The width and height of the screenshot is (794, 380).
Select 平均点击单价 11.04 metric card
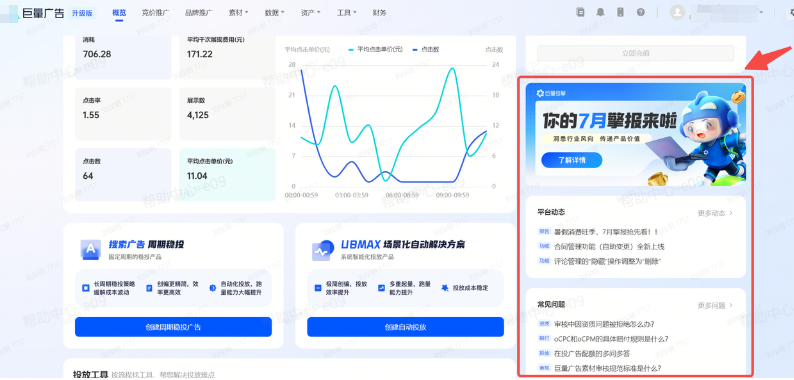[x=227, y=175]
